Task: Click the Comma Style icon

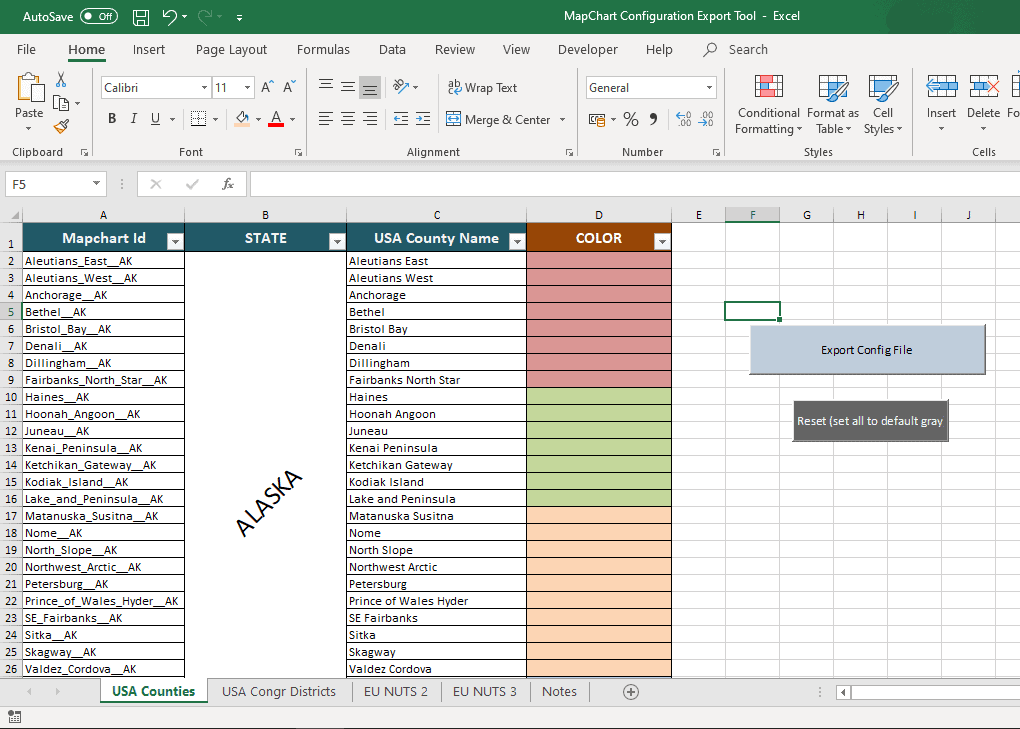Action: (653, 119)
